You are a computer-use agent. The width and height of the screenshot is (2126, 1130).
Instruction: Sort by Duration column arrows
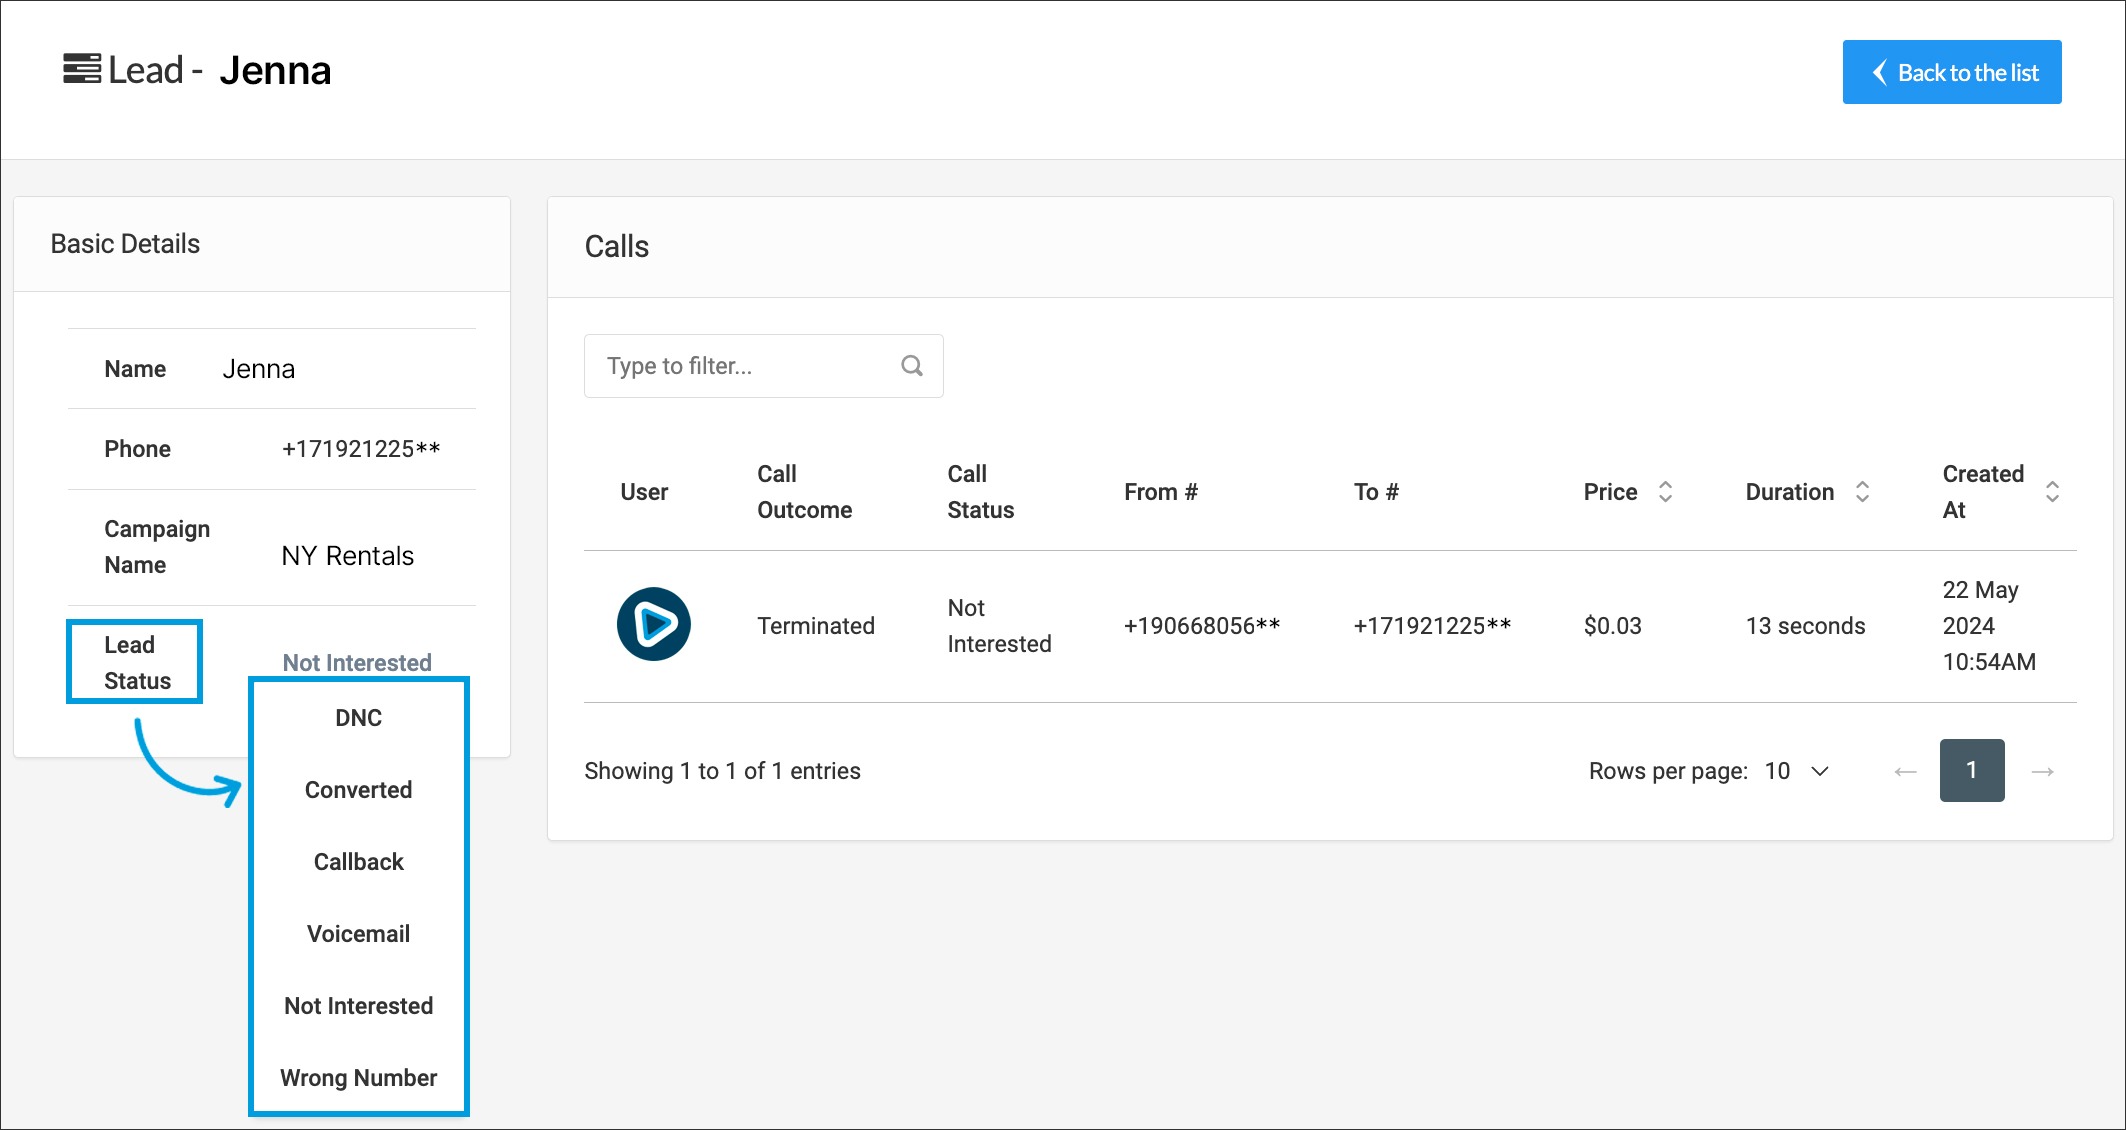[1861, 492]
